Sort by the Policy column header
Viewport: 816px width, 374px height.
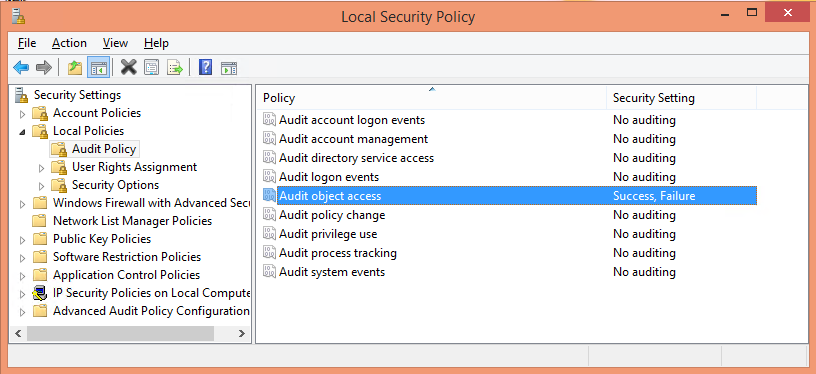pyautogui.click(x=431, y=98)
